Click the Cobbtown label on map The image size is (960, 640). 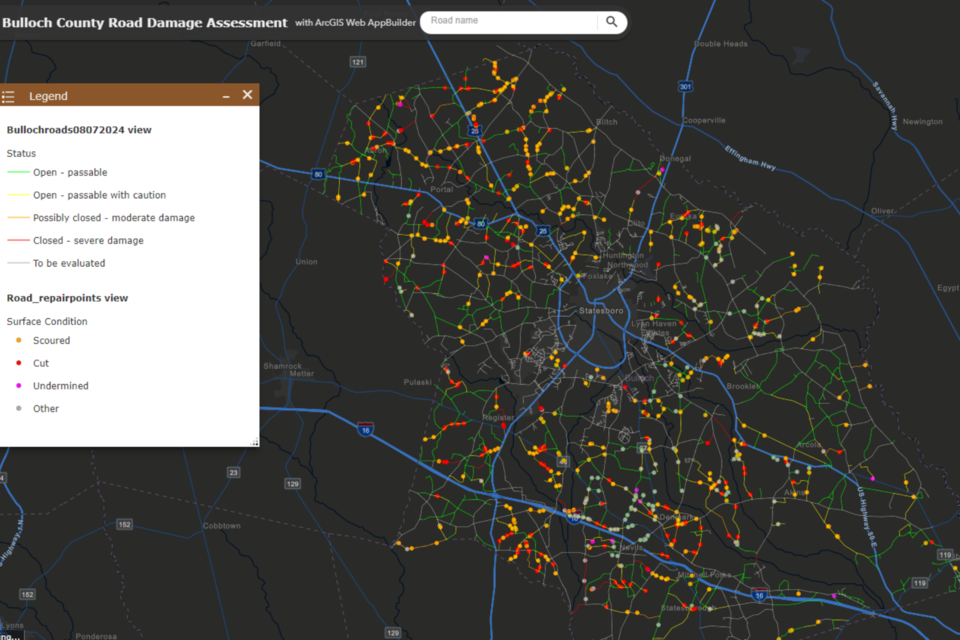click(x=222, y=525)
